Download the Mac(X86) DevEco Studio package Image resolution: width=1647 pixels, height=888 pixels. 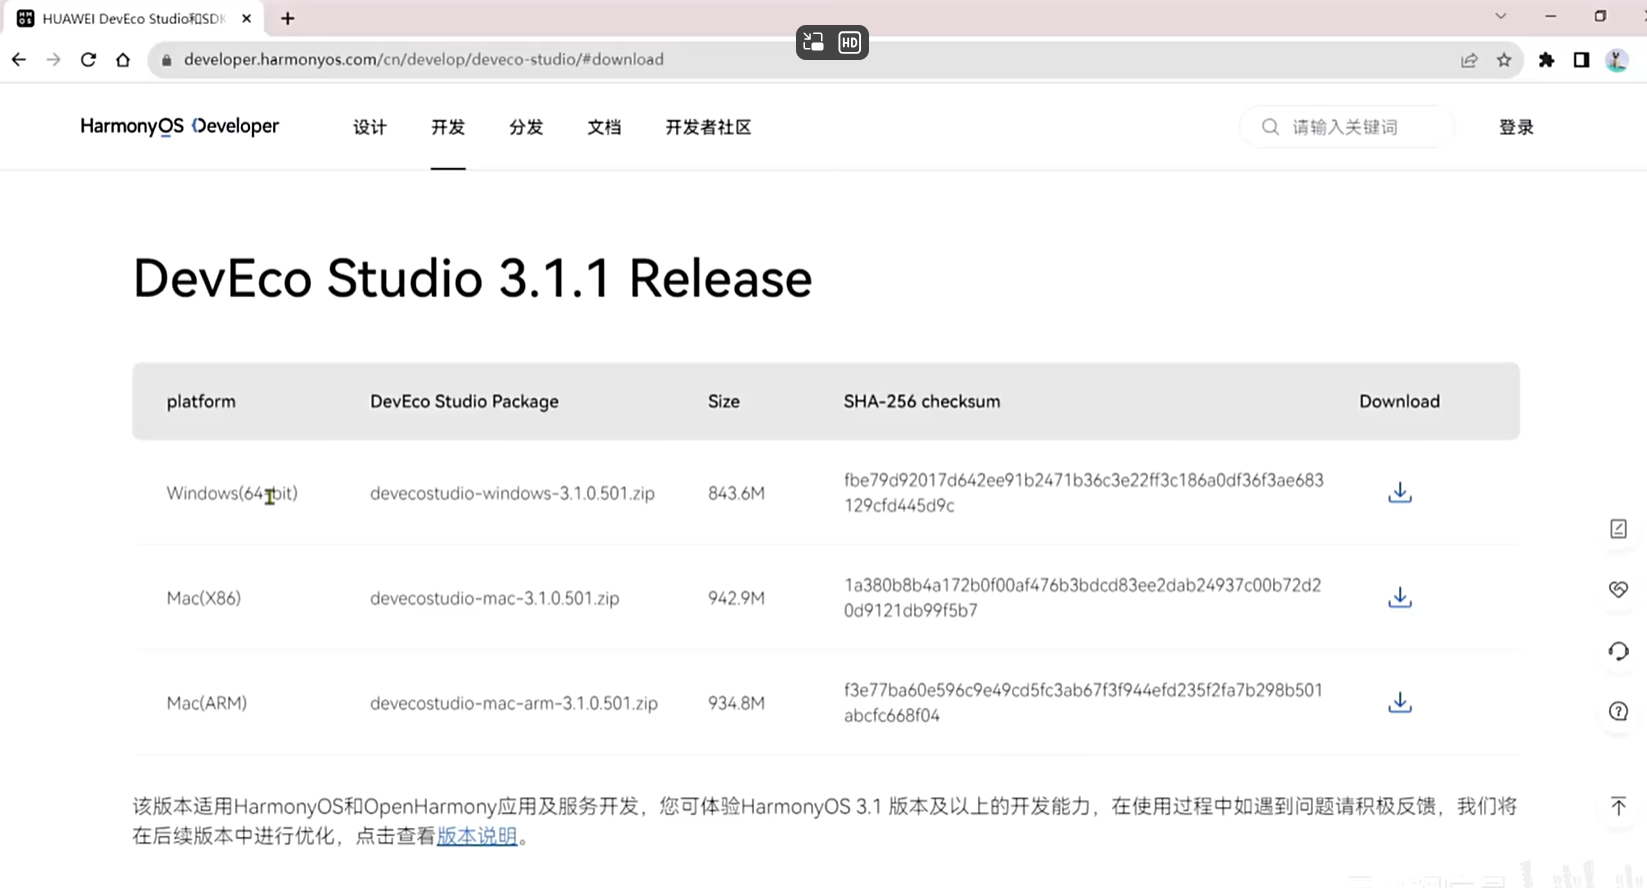pyautogui.click(x=1399, y=598)
